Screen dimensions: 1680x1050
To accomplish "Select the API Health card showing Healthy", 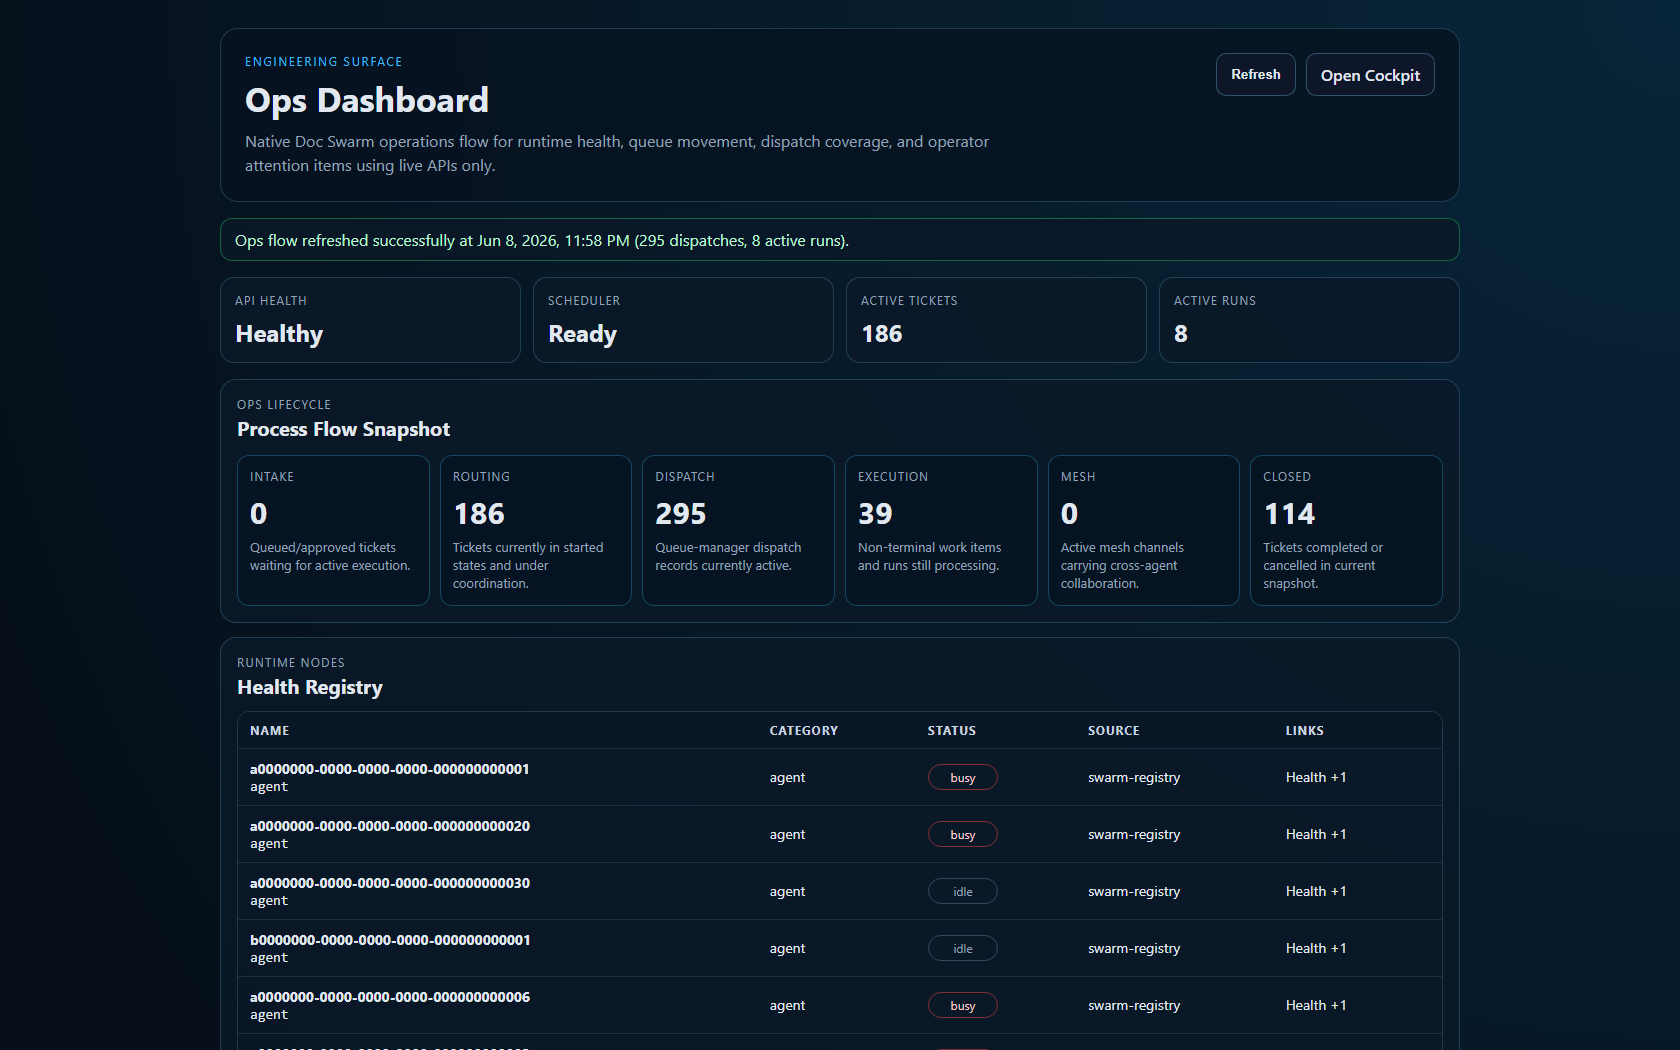I will click(370, 320).
